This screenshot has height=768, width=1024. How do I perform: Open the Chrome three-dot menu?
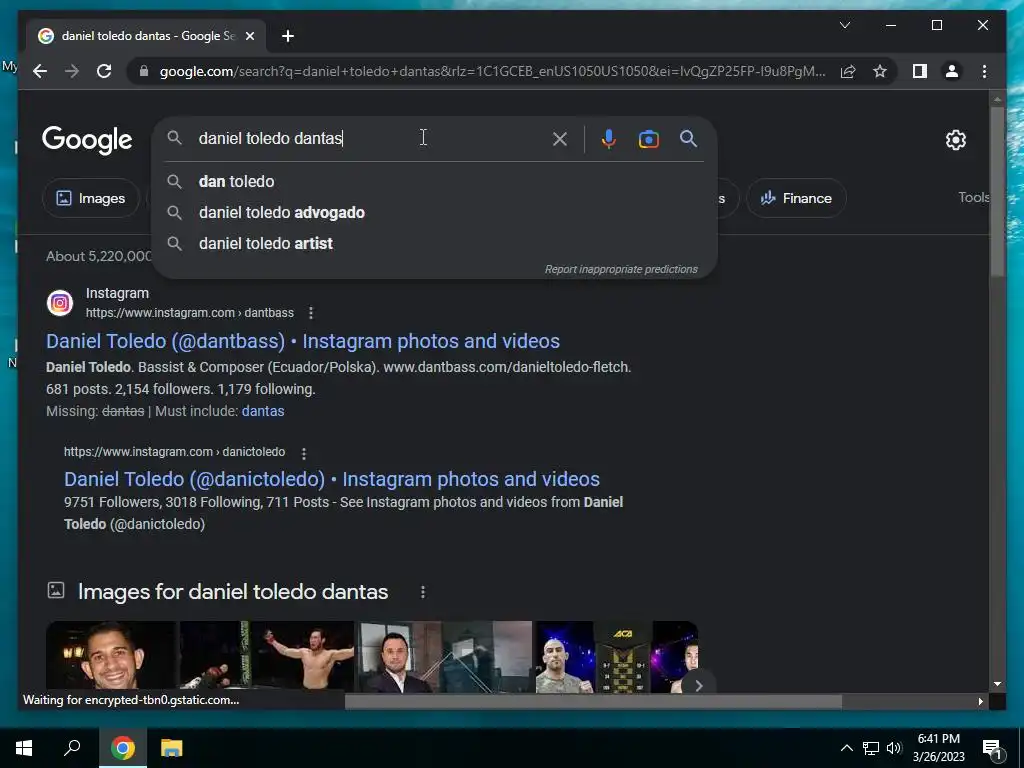984,71
